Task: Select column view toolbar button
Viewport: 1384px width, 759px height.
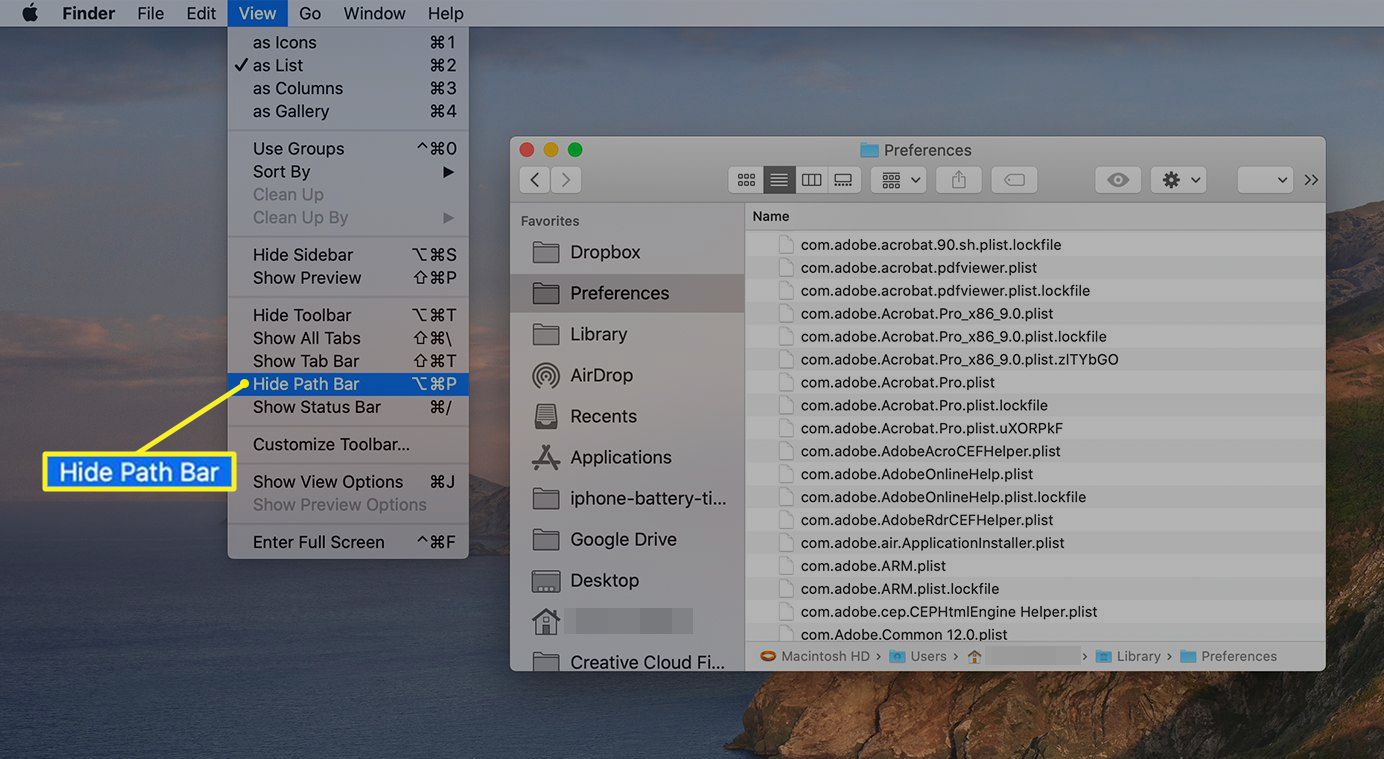Action: coord(812,180)
